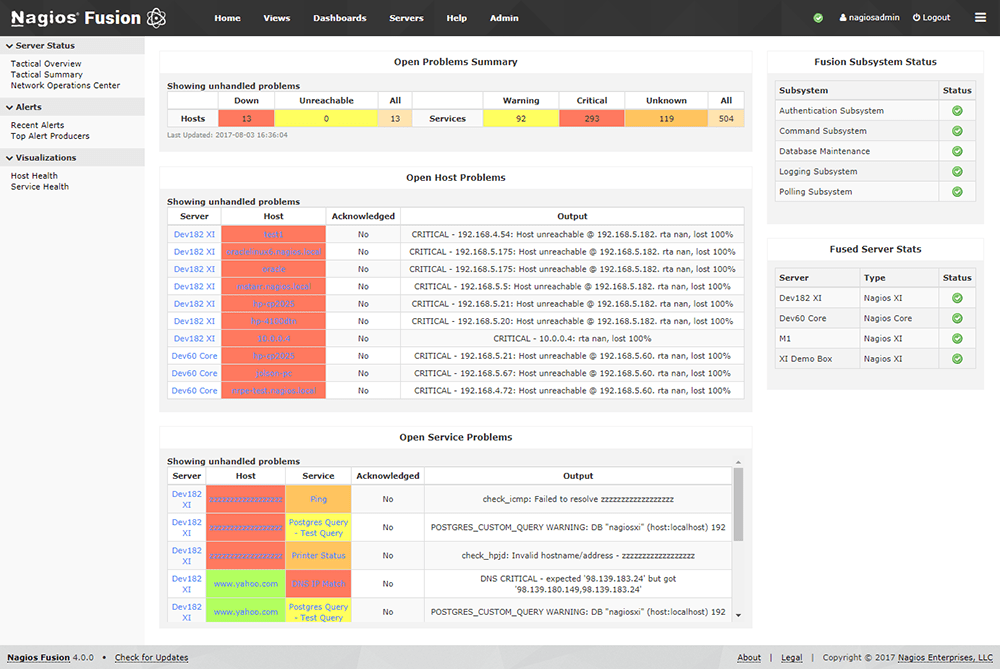Click the yellow Warning services count 92

[521, 119]
